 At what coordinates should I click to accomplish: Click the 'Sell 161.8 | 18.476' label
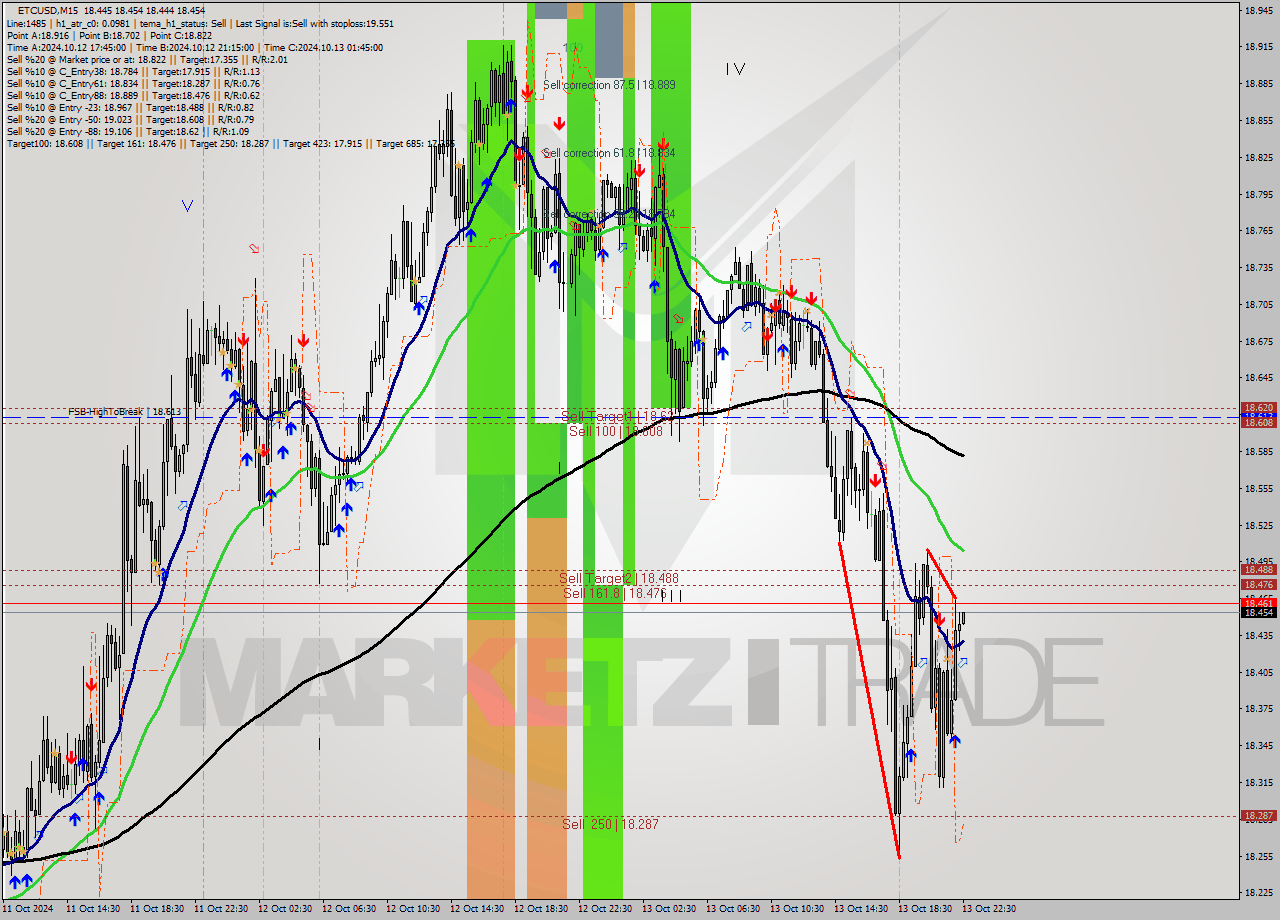click(x=615, y=593)
